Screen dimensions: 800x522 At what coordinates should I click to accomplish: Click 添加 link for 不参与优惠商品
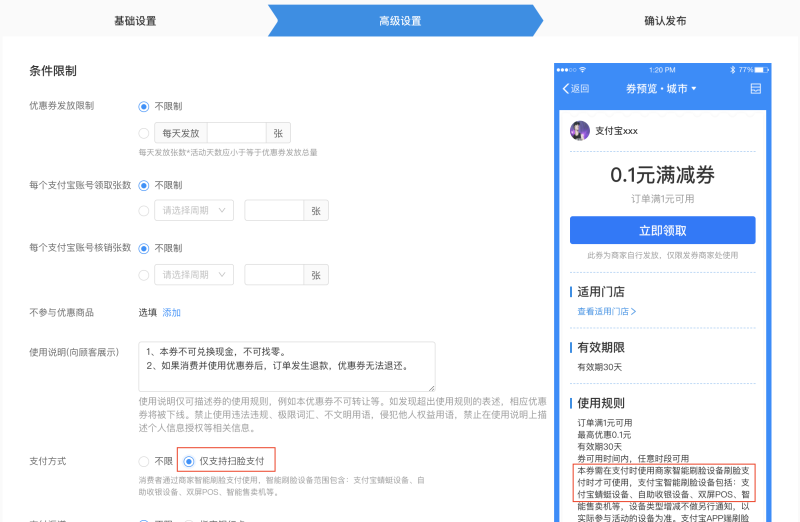tap(171, 312)
